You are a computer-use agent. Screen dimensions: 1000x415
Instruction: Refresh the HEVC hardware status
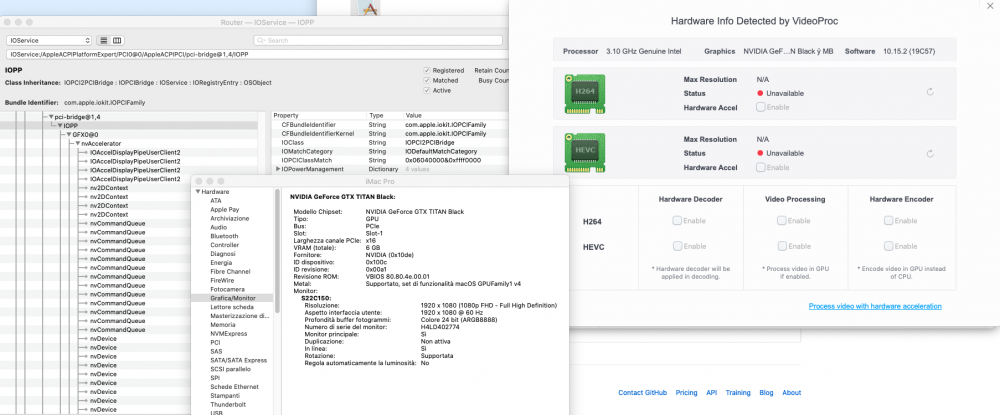pos(930,154)
